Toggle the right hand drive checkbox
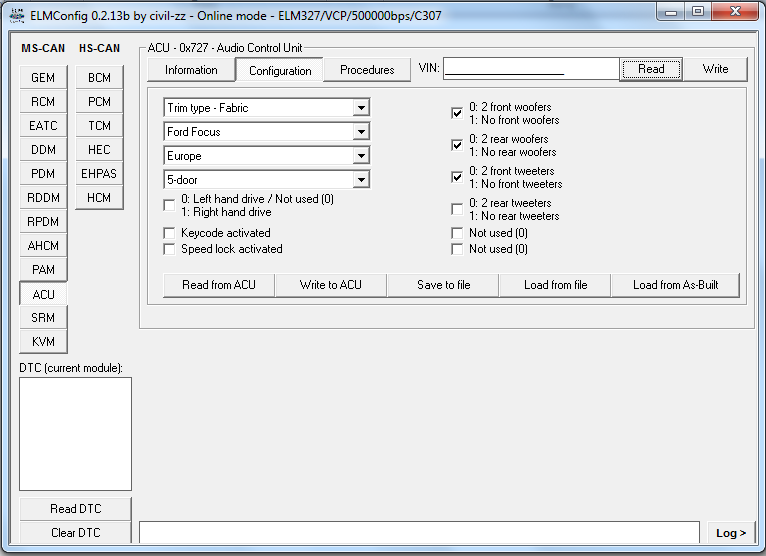The width and height of the screenshot is (766, 556). pos(170,206)
